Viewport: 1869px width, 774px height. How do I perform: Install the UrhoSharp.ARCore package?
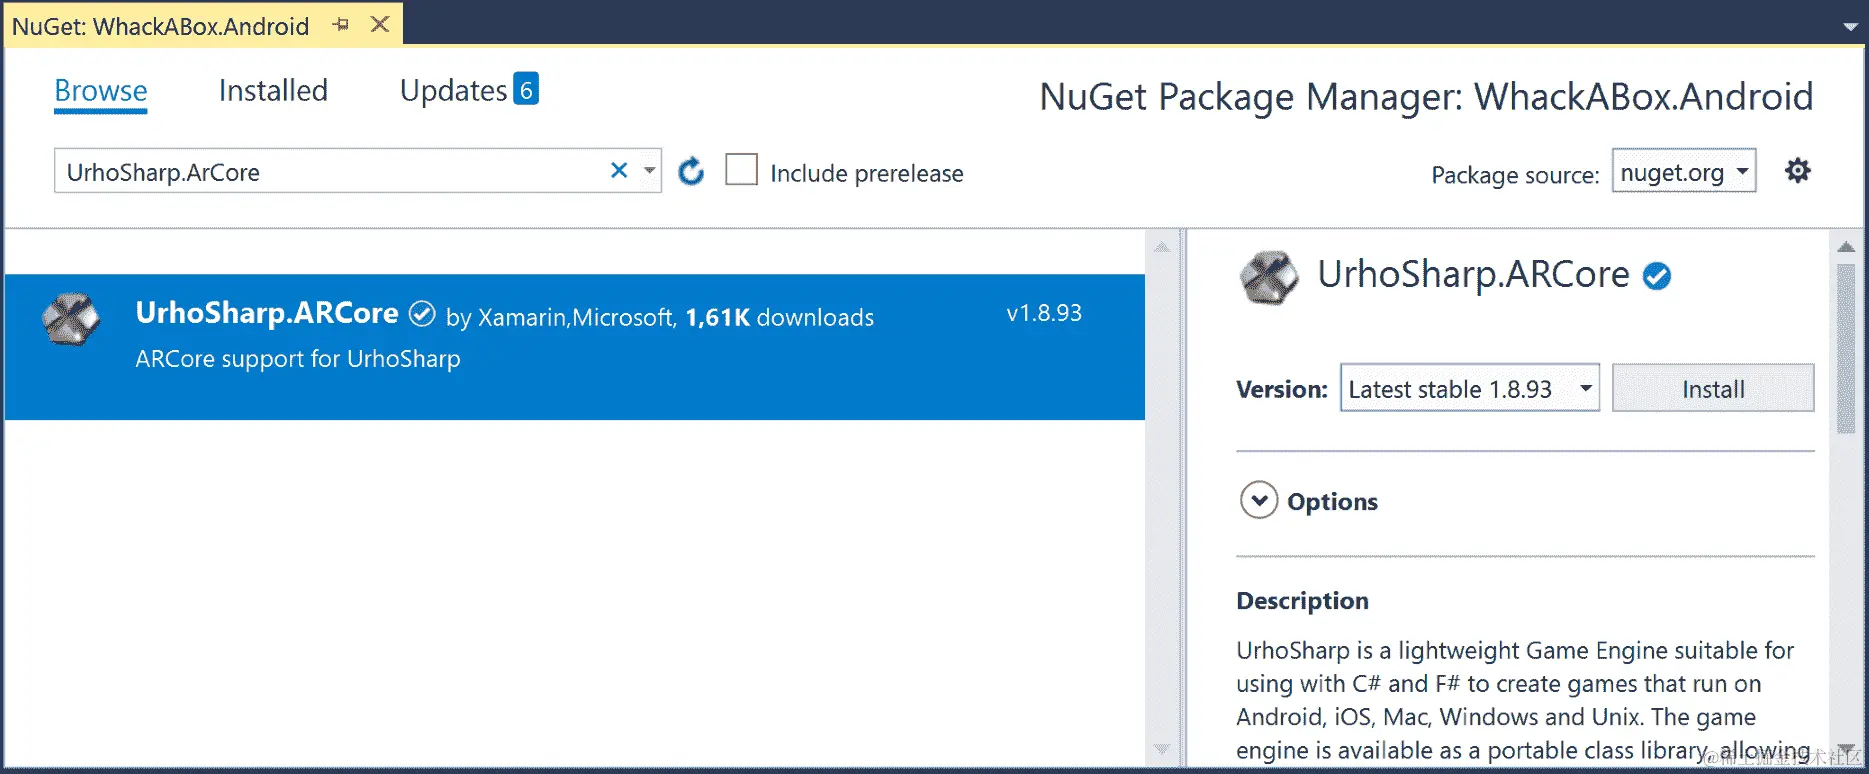pos(1713,388)
